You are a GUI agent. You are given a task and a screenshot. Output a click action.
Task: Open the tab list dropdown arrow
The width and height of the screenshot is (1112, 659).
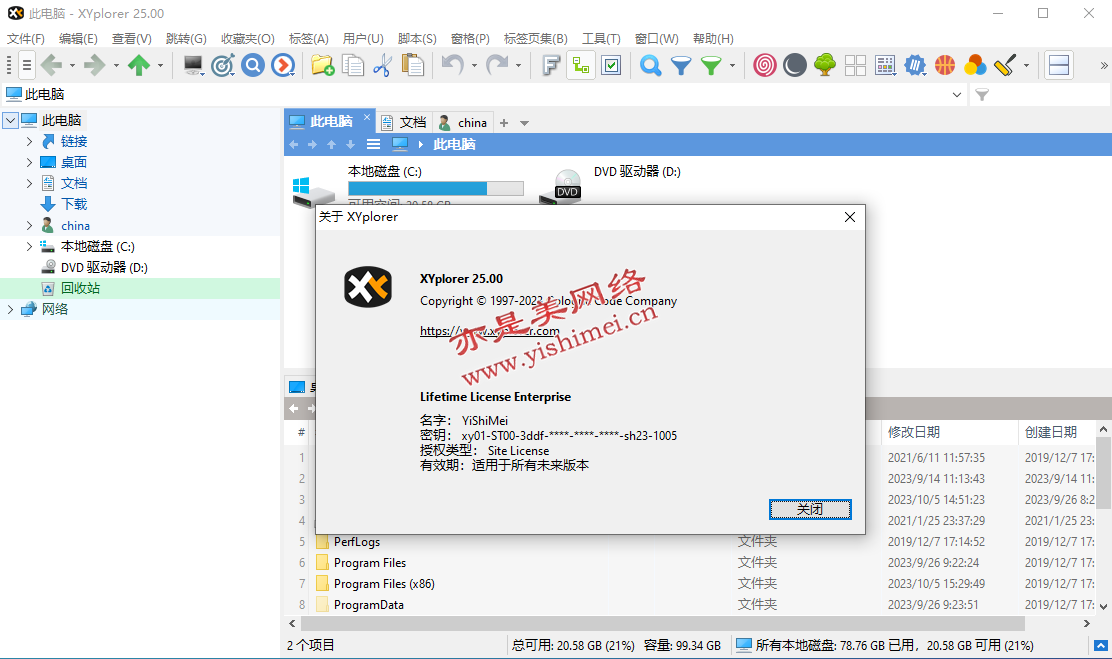(x=524, y=123)
